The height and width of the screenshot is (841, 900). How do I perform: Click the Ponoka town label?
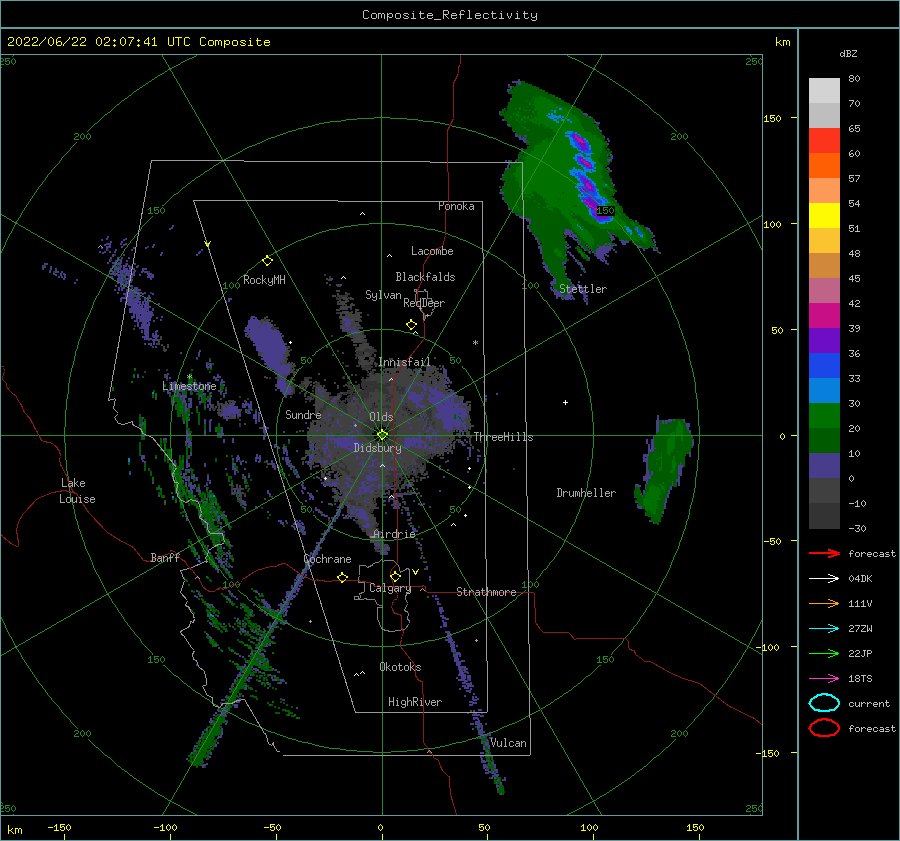point(456,206)
